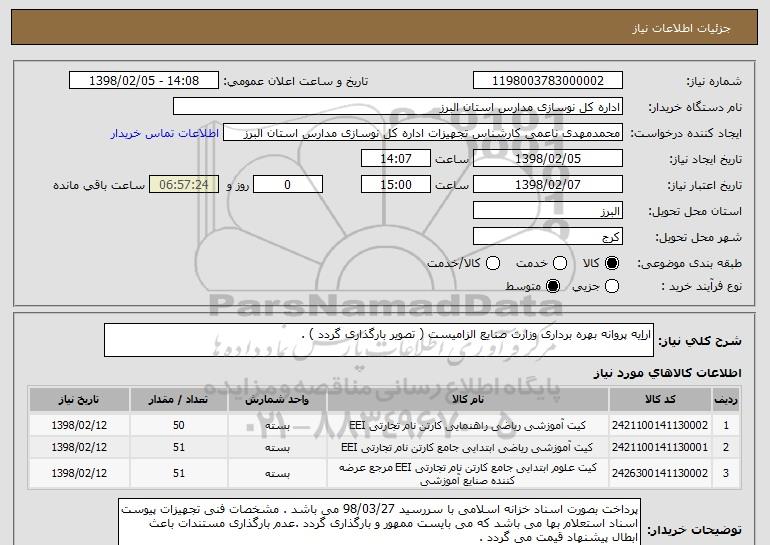Click the need number field 1198003783000002

pyautogui.click(x=548, y=81)
